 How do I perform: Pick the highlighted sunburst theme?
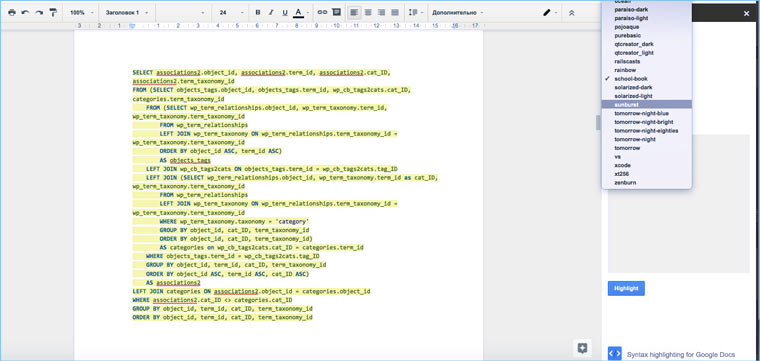647,104
